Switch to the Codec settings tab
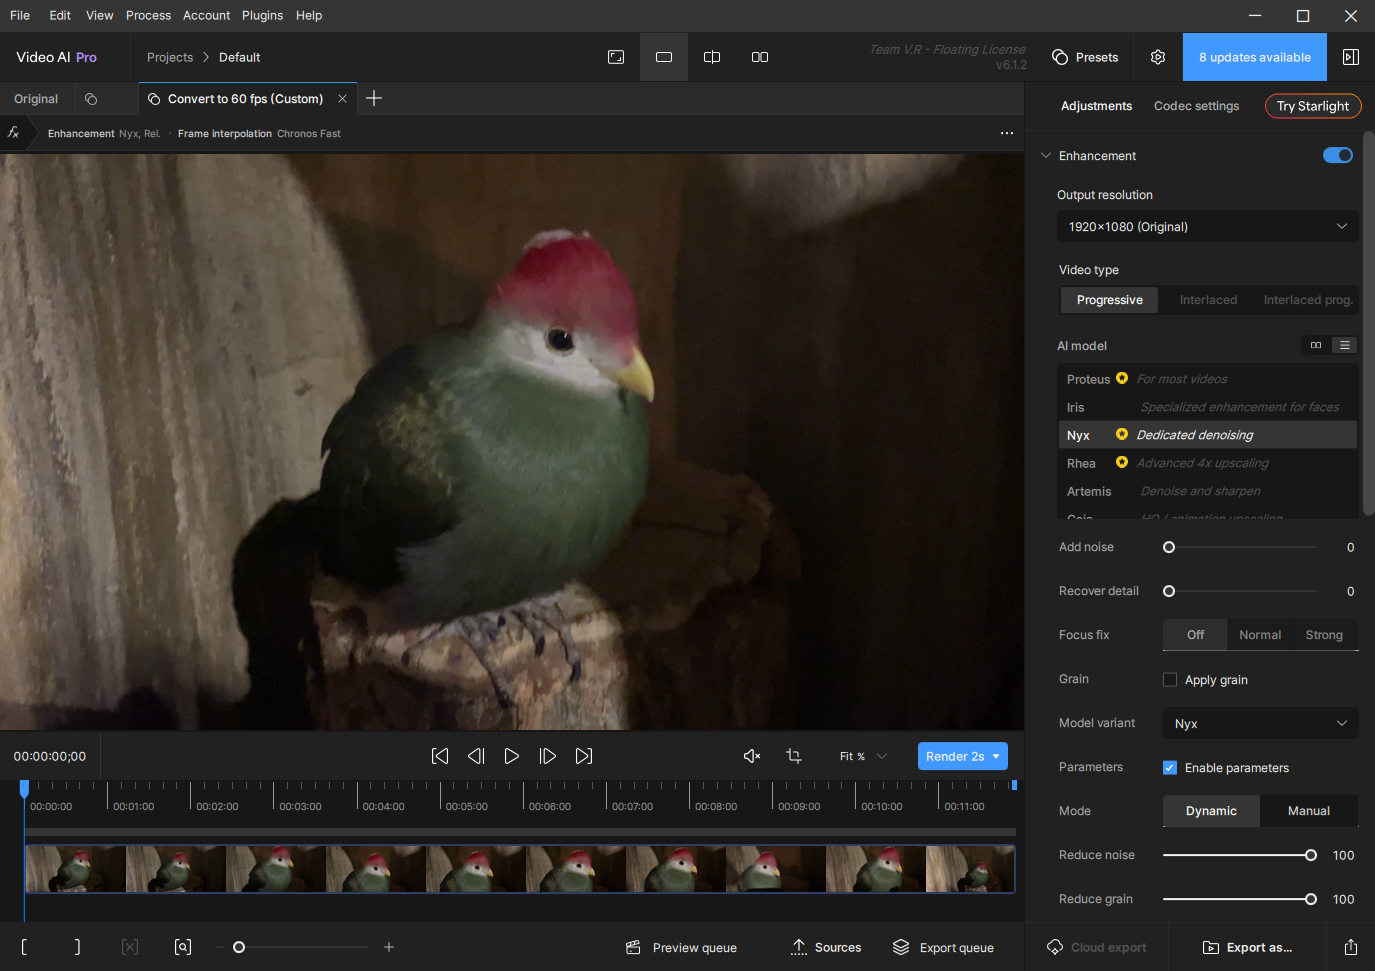Image resolution: width=1375 pixels, height=971 pixels. pos(1196,106)
